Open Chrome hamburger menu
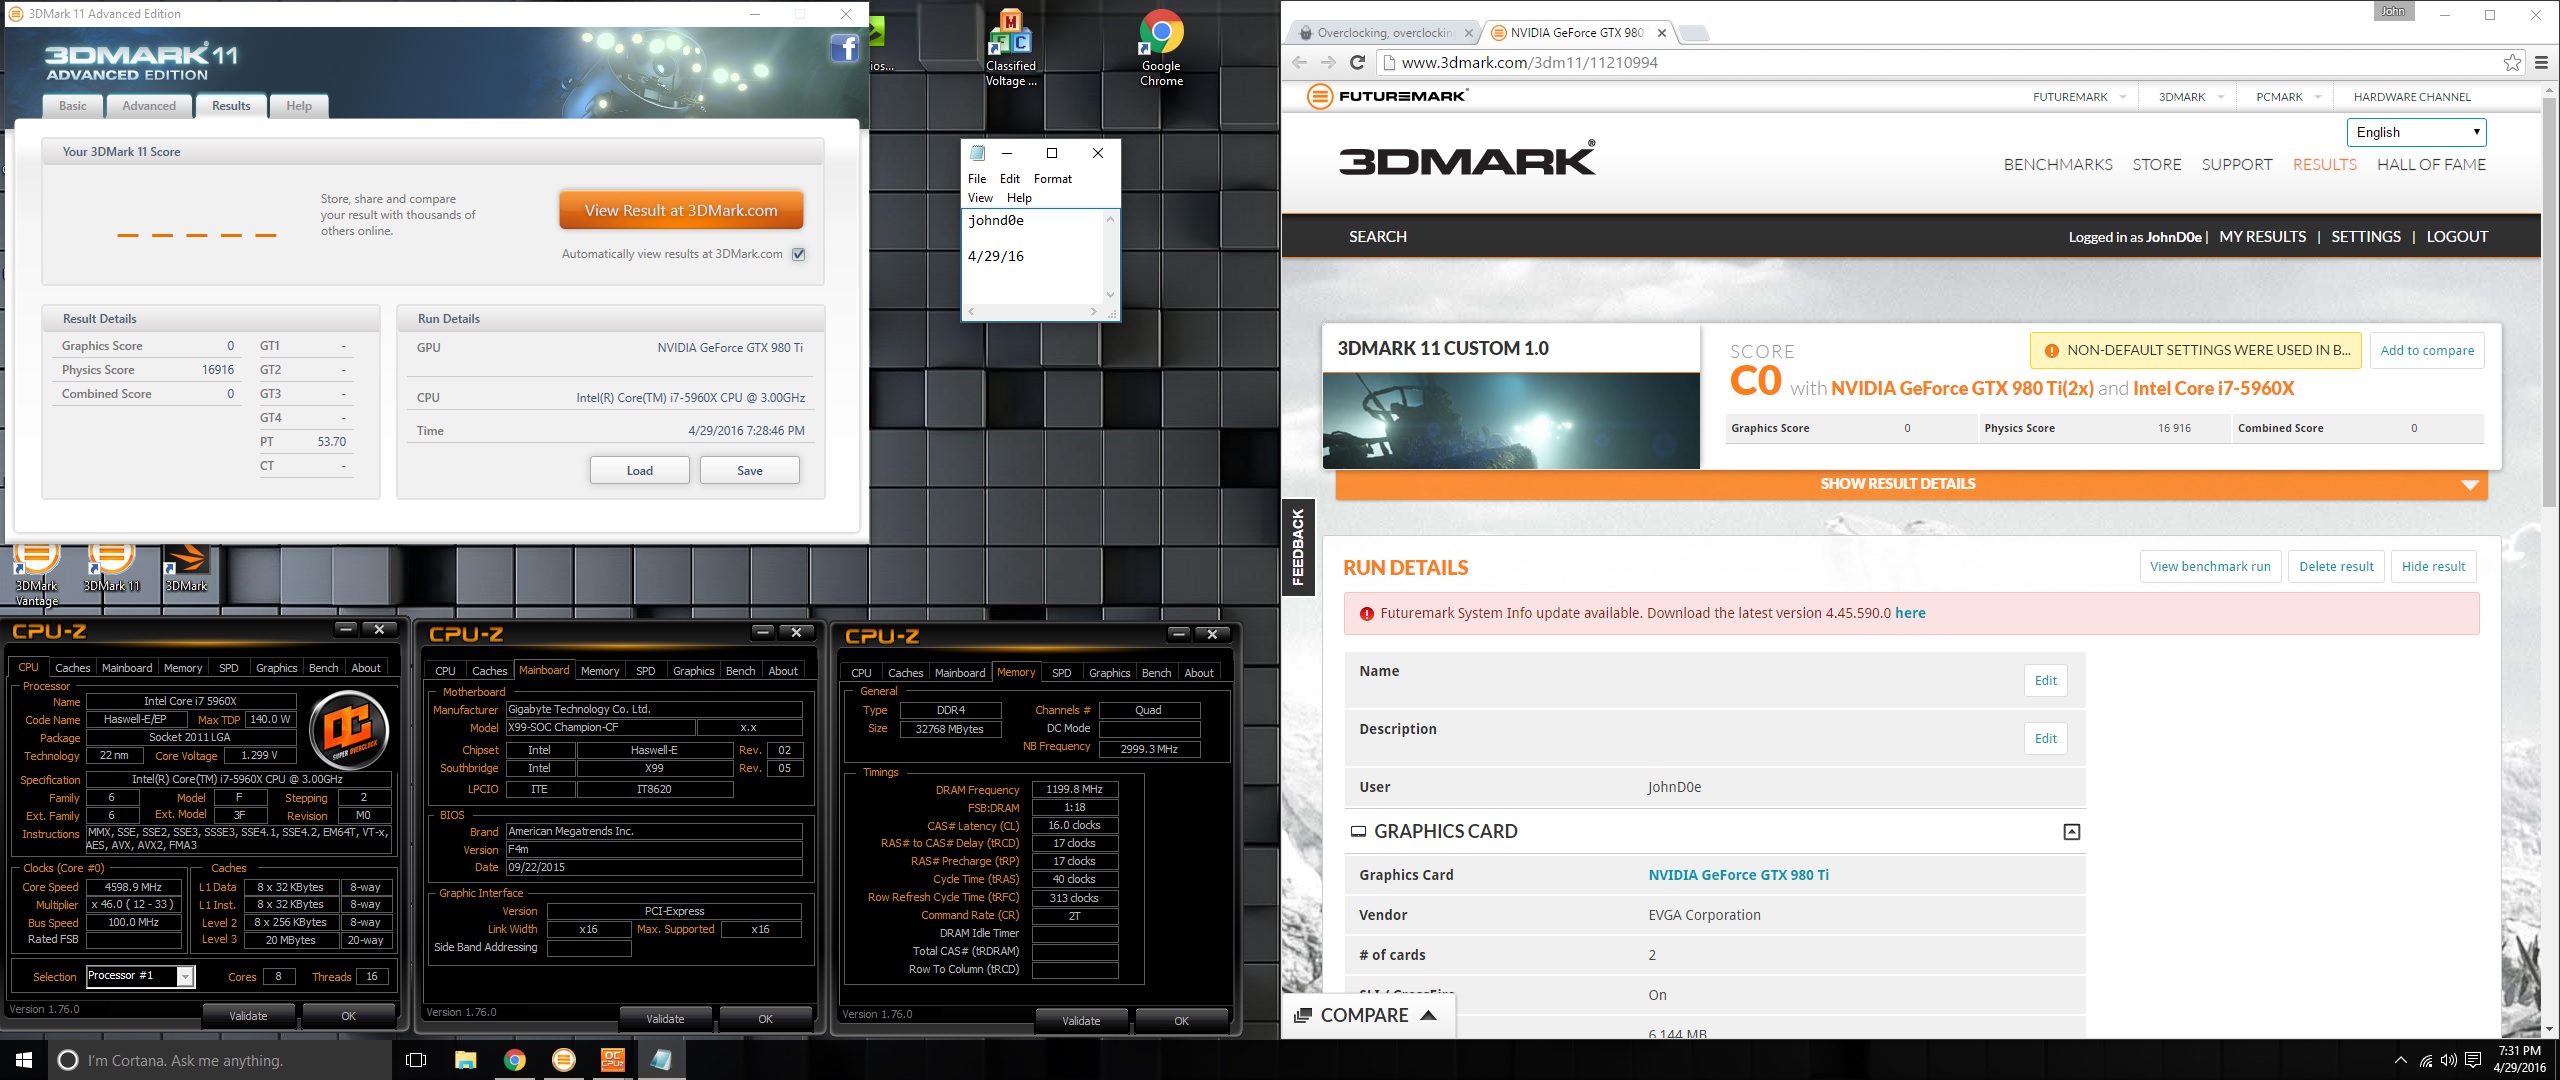Image resolution: width=2560 pixels, height=1080 pixels. [2541, 62]
